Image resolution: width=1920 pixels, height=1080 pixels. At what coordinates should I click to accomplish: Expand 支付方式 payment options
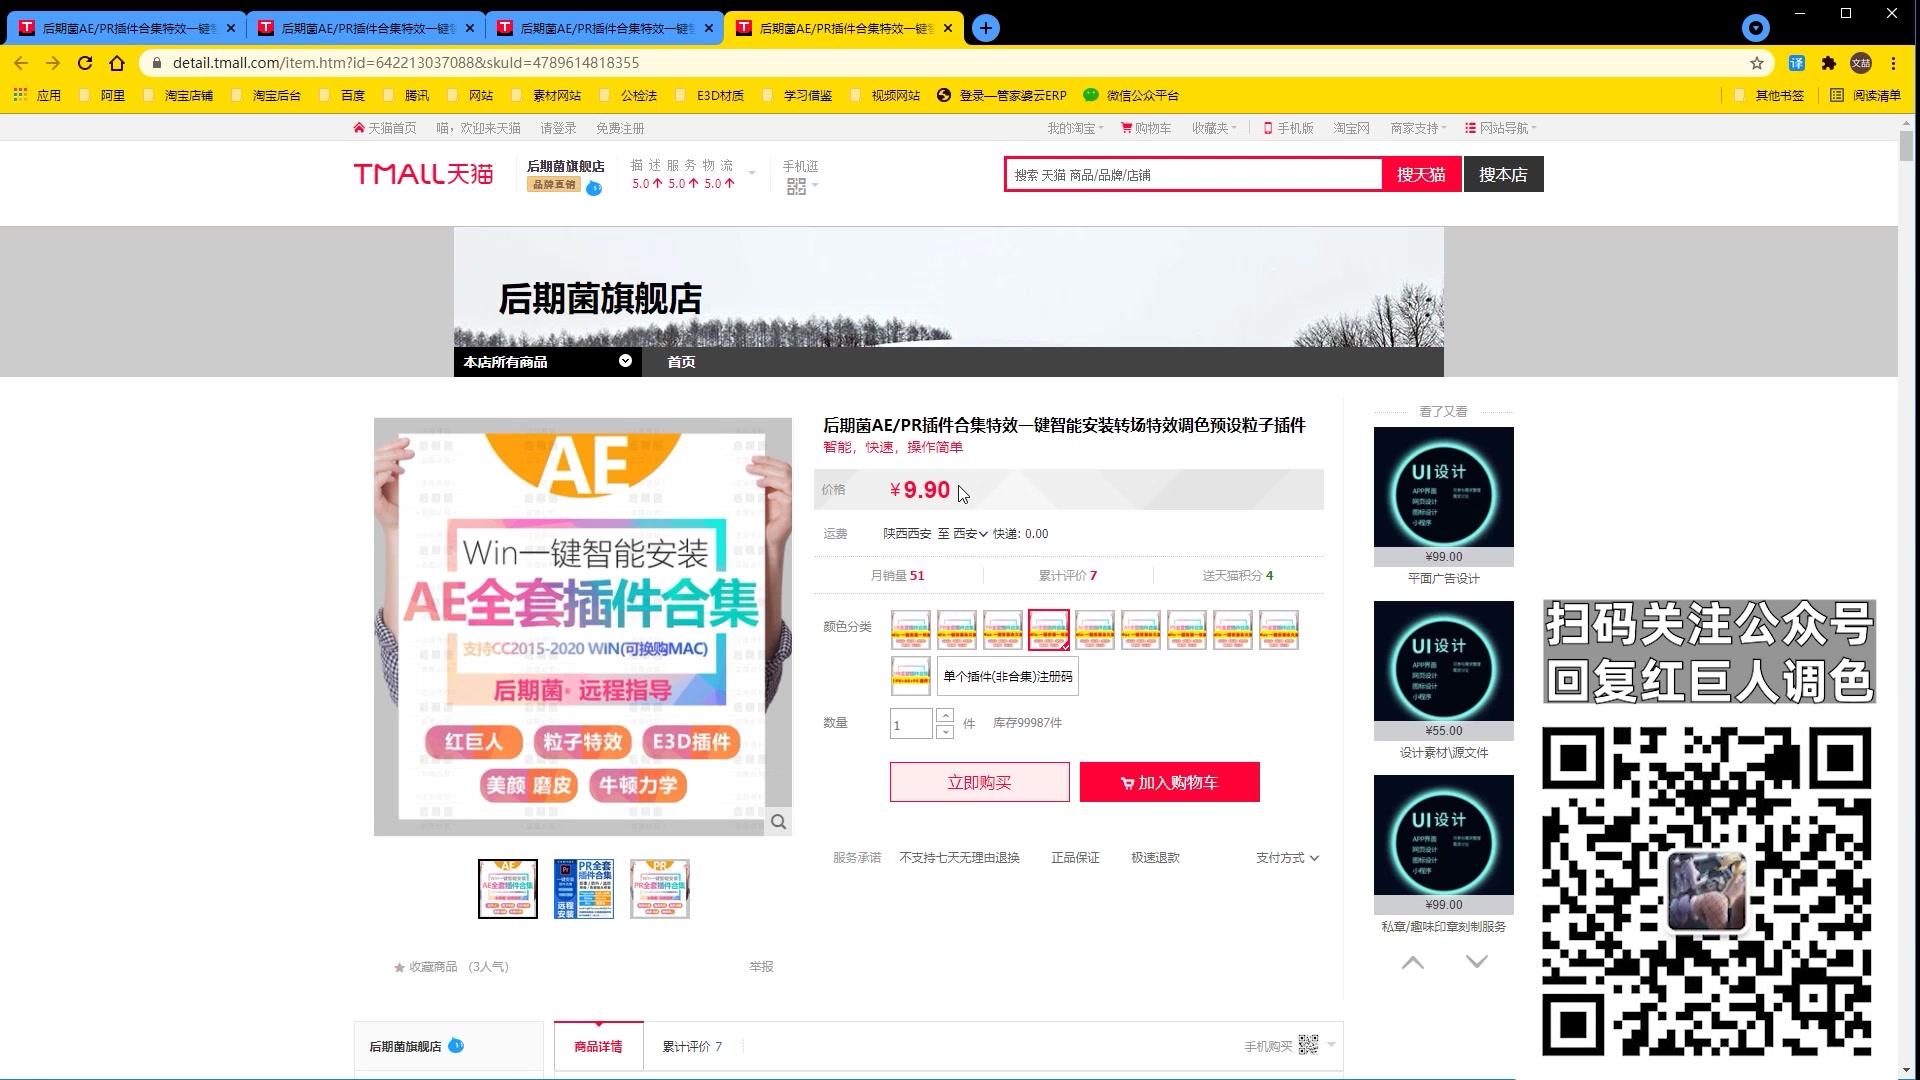[x=1287, y=858]
